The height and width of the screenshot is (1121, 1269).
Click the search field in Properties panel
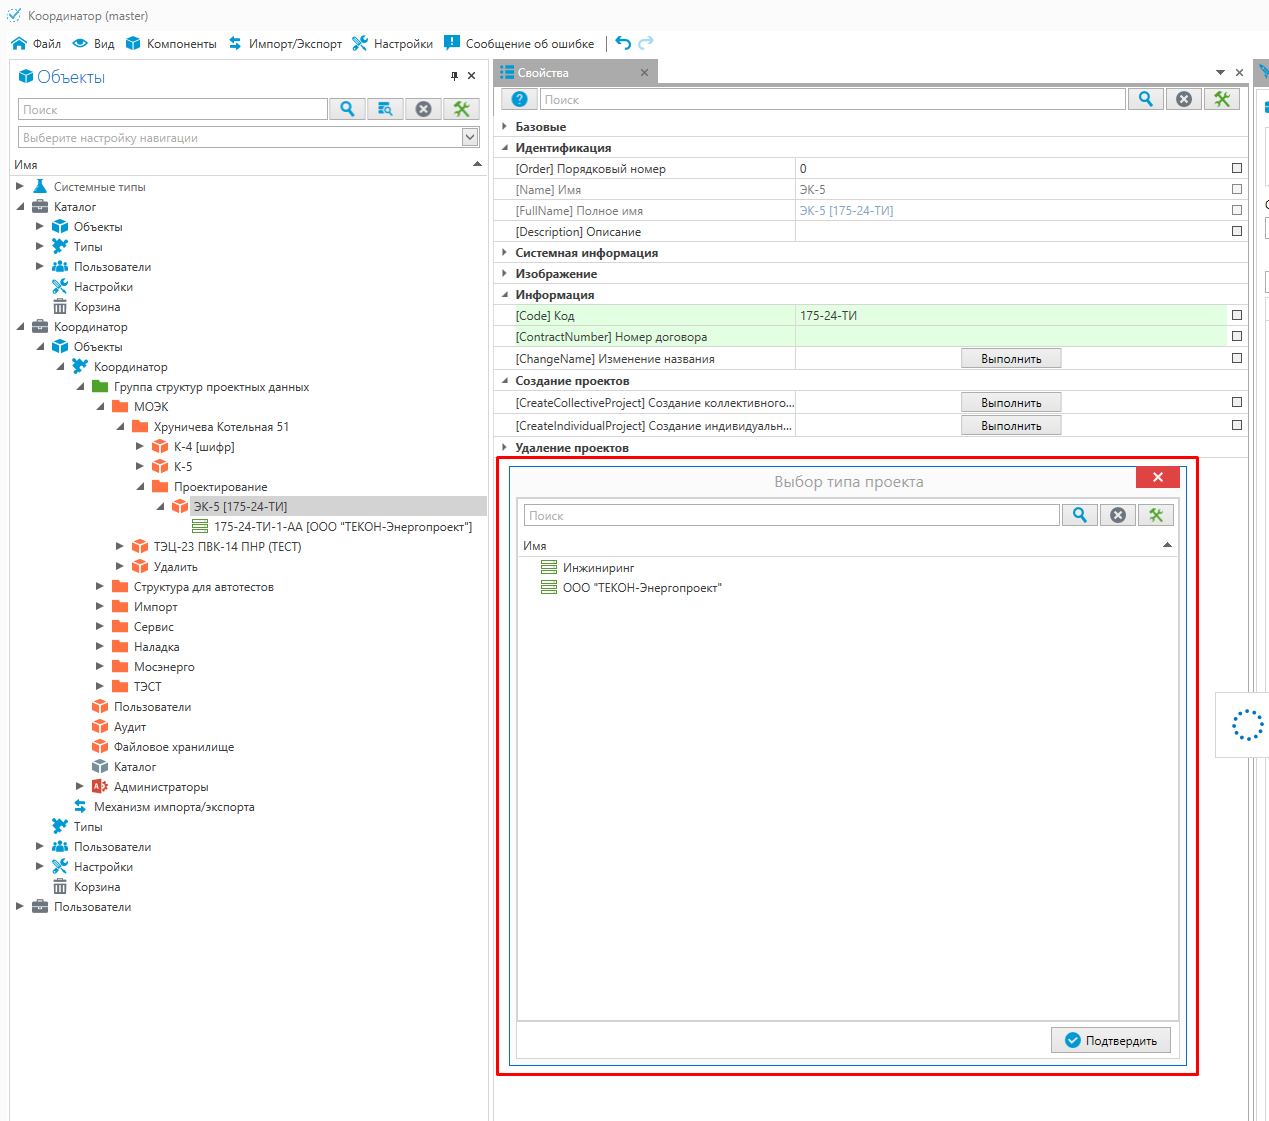coord(832,100)
